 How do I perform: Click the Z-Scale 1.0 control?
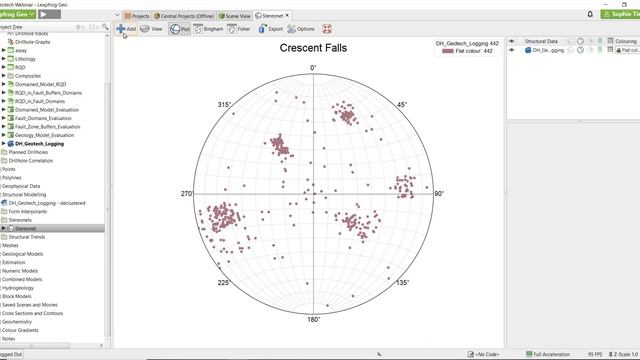[x=624, y=354]
